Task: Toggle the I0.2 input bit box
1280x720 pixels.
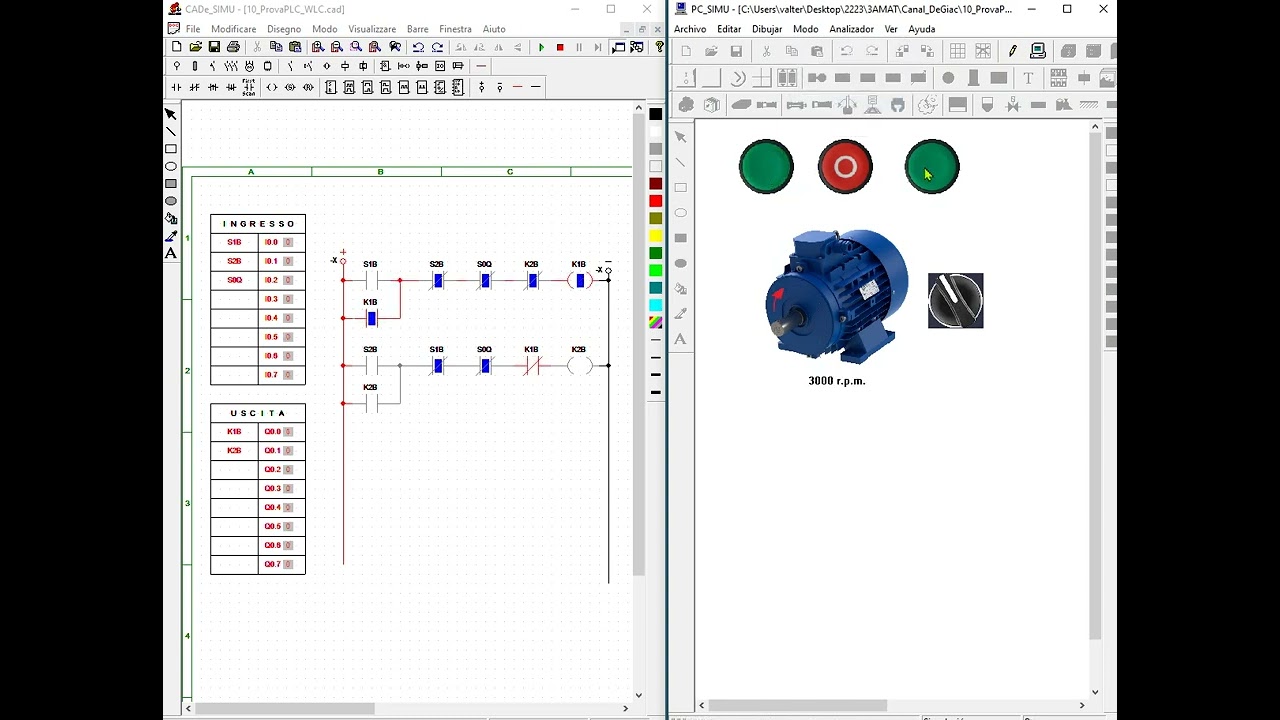Action: point(287,280)
